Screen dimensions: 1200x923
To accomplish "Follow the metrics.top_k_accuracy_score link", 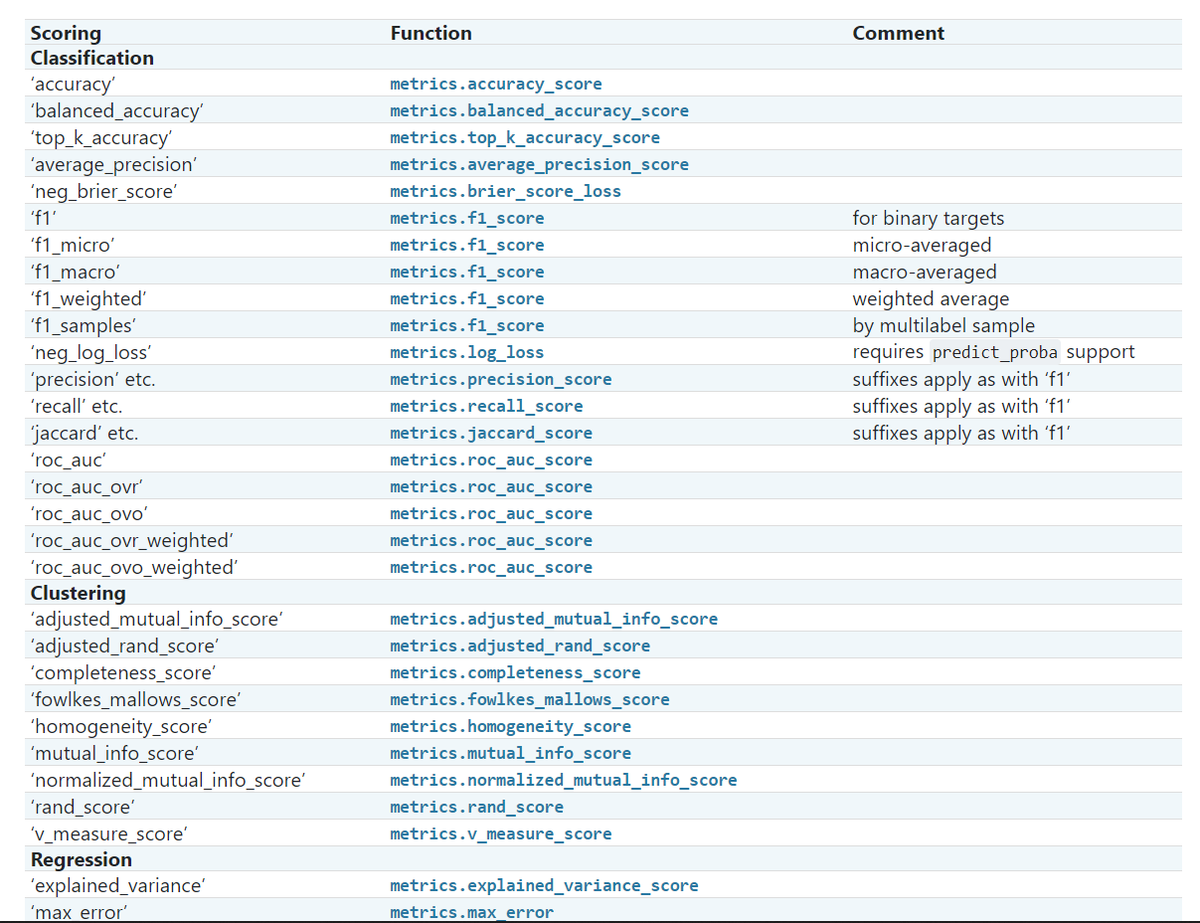I will 525,138.
